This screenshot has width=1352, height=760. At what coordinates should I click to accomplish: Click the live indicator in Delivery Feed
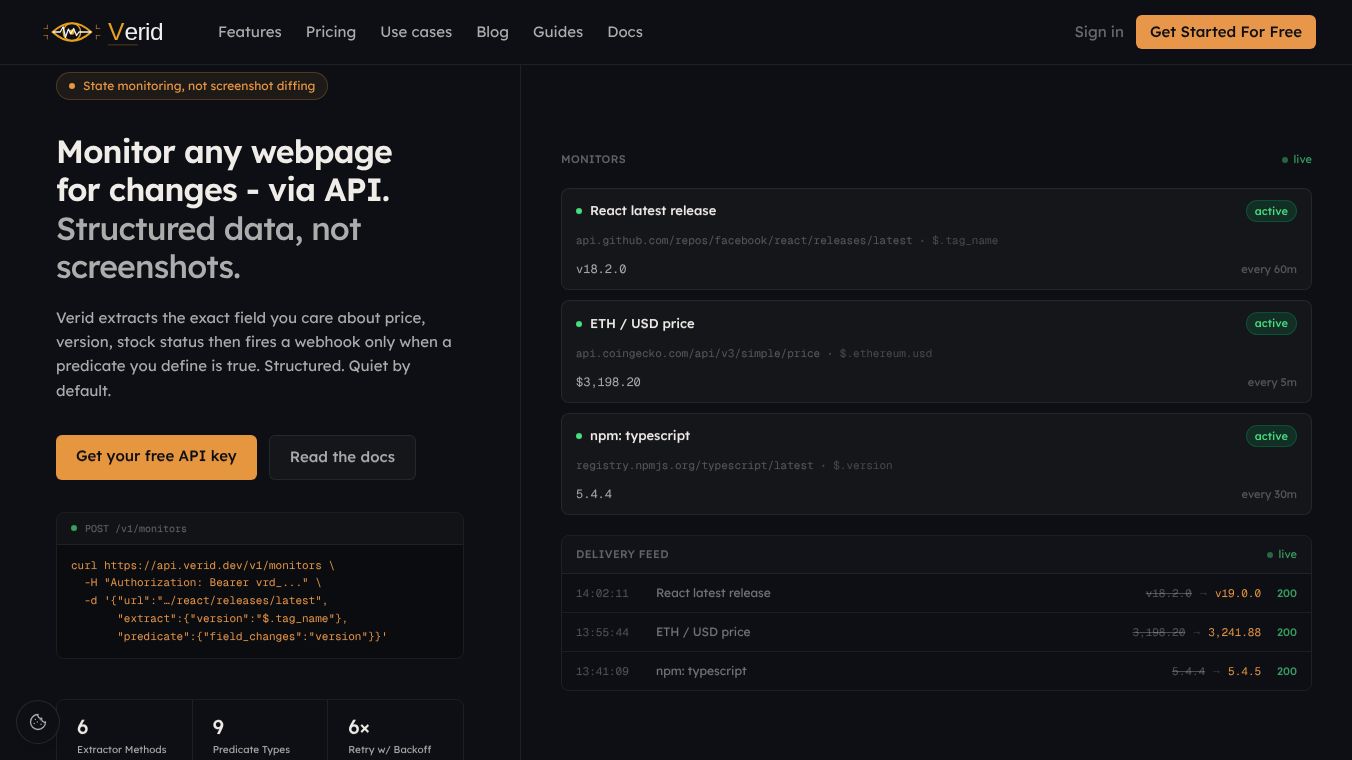(1282, 554)
